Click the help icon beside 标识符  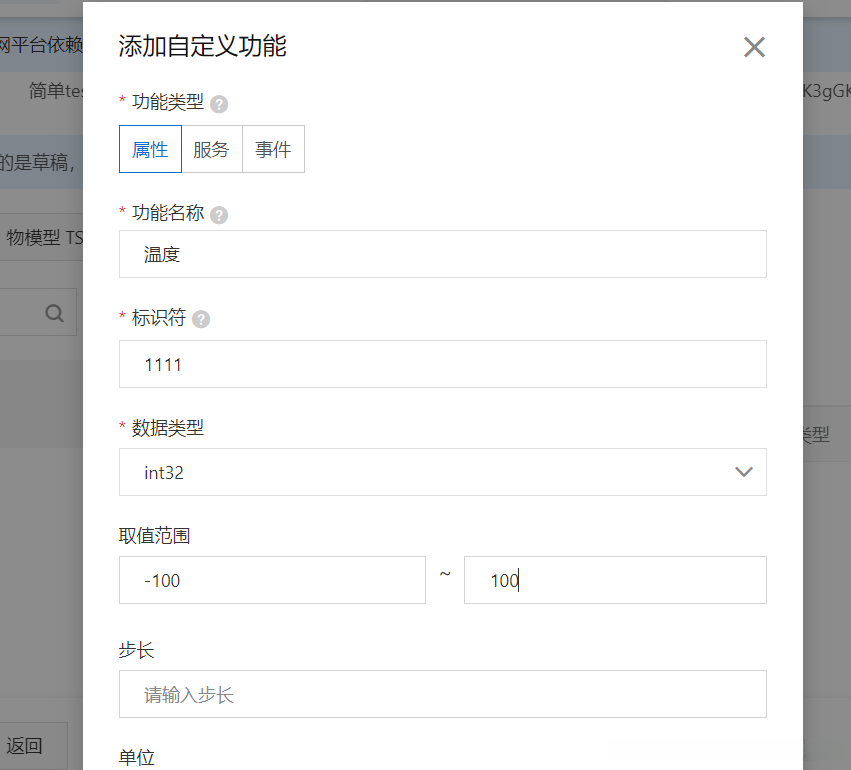200,319
